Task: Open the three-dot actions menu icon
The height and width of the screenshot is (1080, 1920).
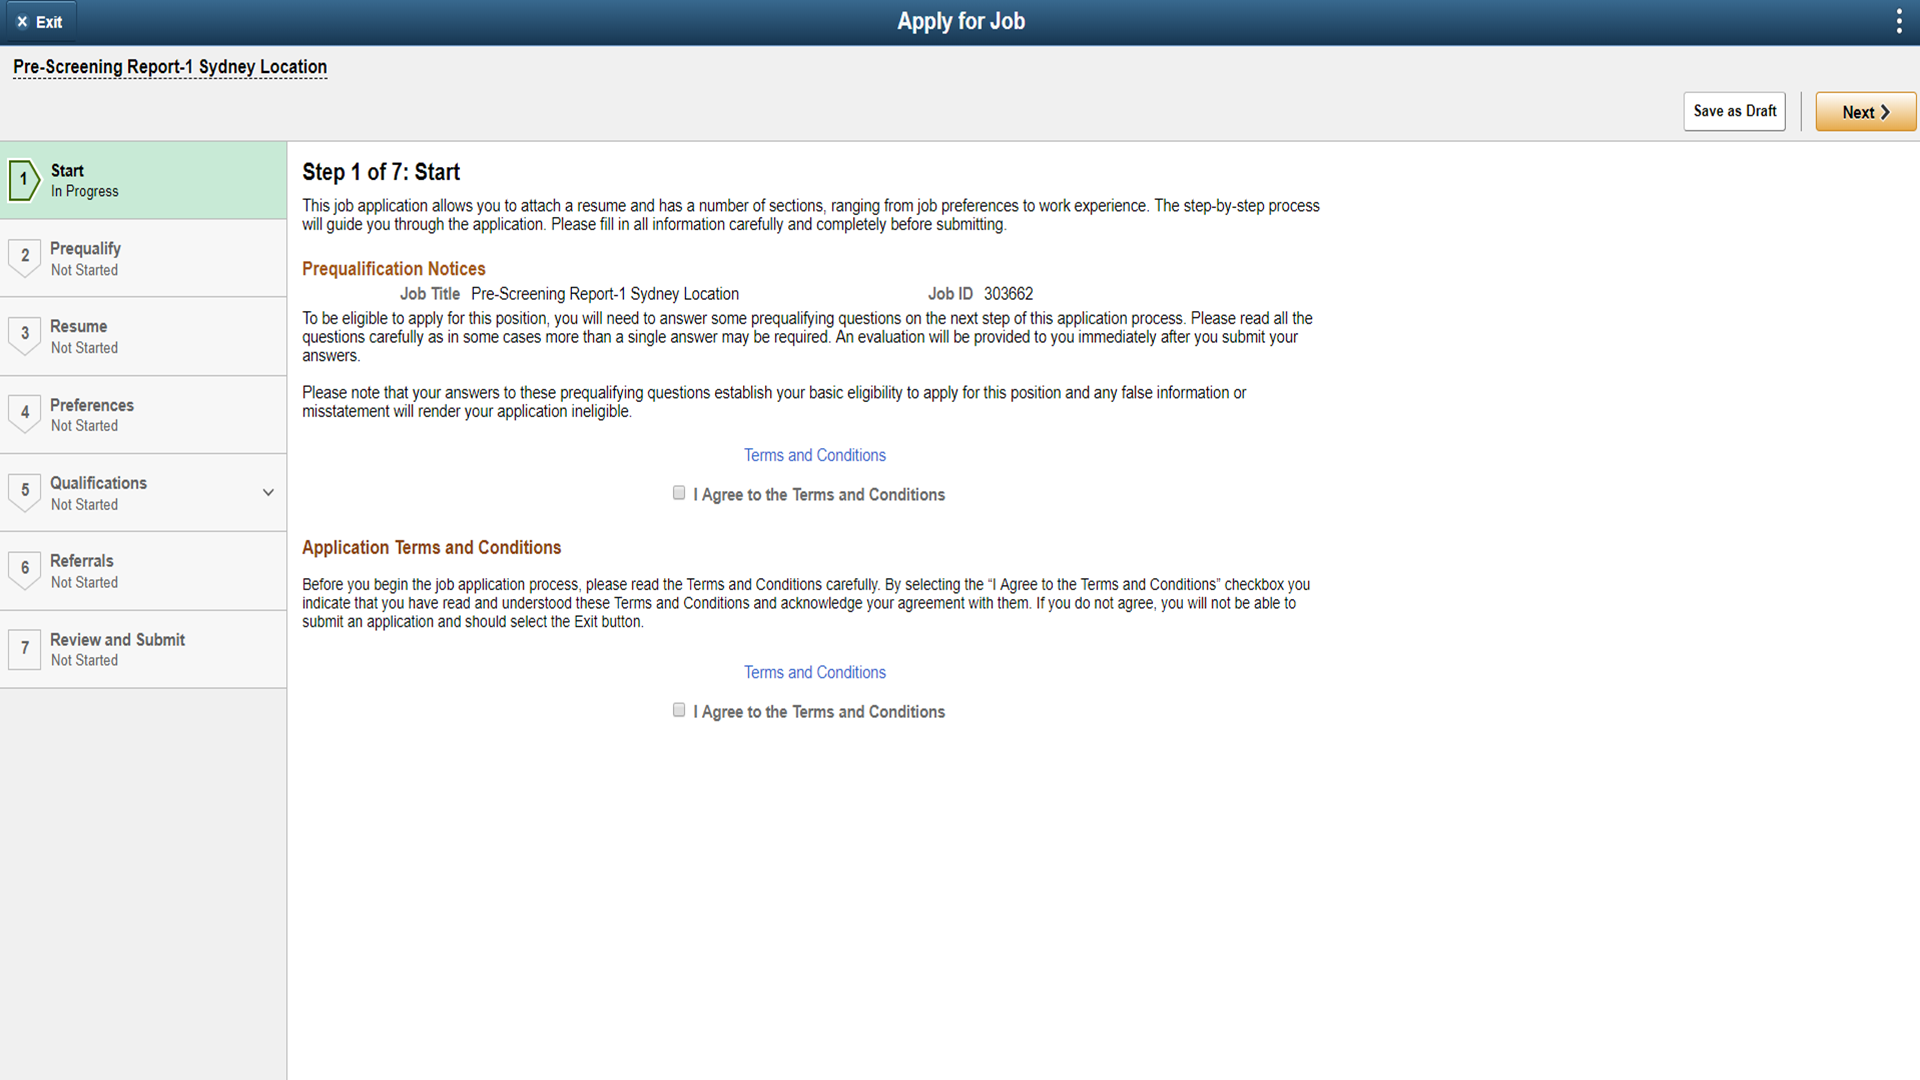Action: [x=1898, y=21]
